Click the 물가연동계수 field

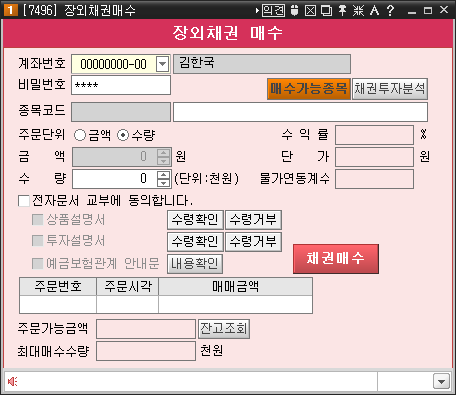[374, 179]
